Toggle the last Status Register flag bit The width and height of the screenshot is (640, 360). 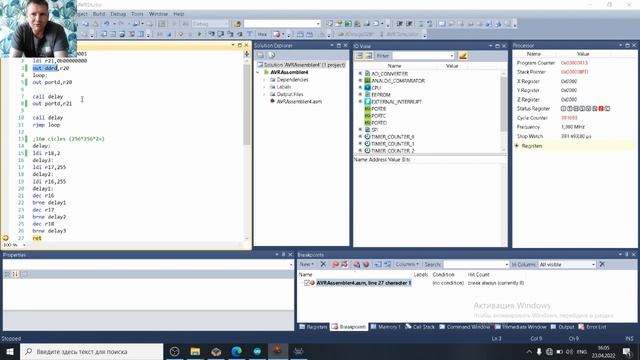(607, 109)
